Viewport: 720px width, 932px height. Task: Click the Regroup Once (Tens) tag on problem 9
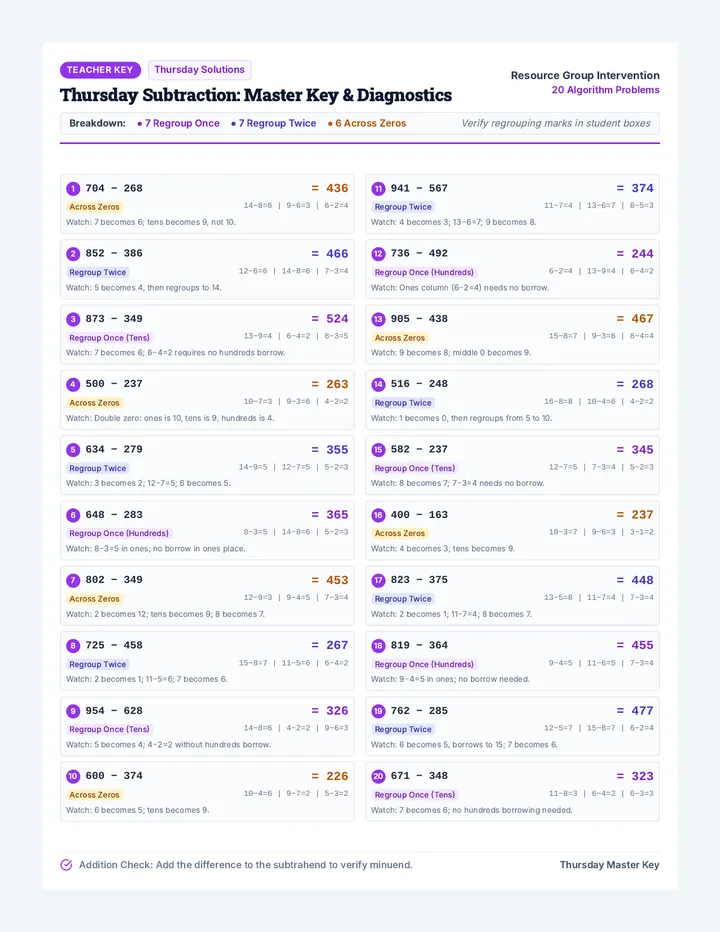pyautogui.click(x=109, y=729)
